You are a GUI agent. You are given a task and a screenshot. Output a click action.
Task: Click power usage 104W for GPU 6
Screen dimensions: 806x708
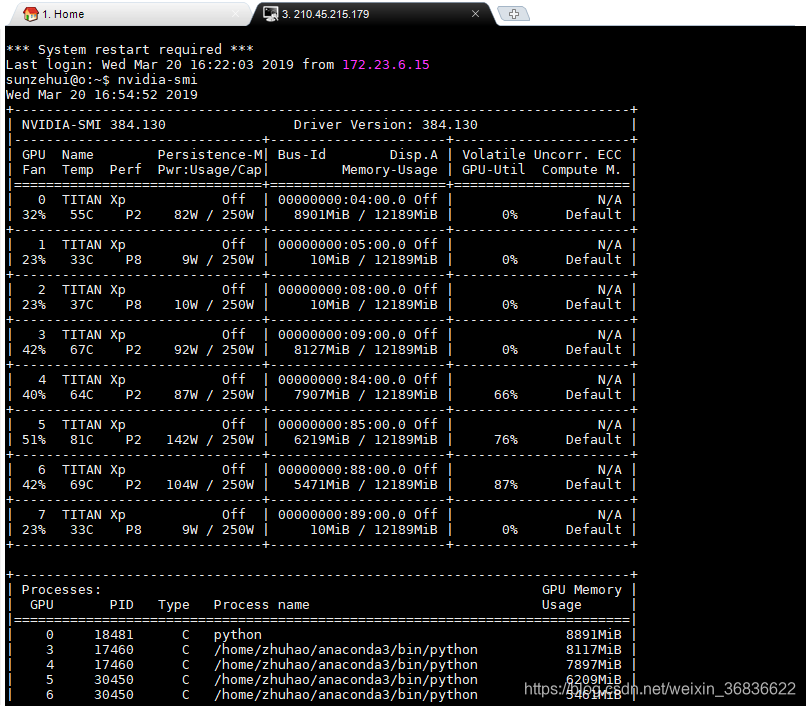click(x=182, y=485)
